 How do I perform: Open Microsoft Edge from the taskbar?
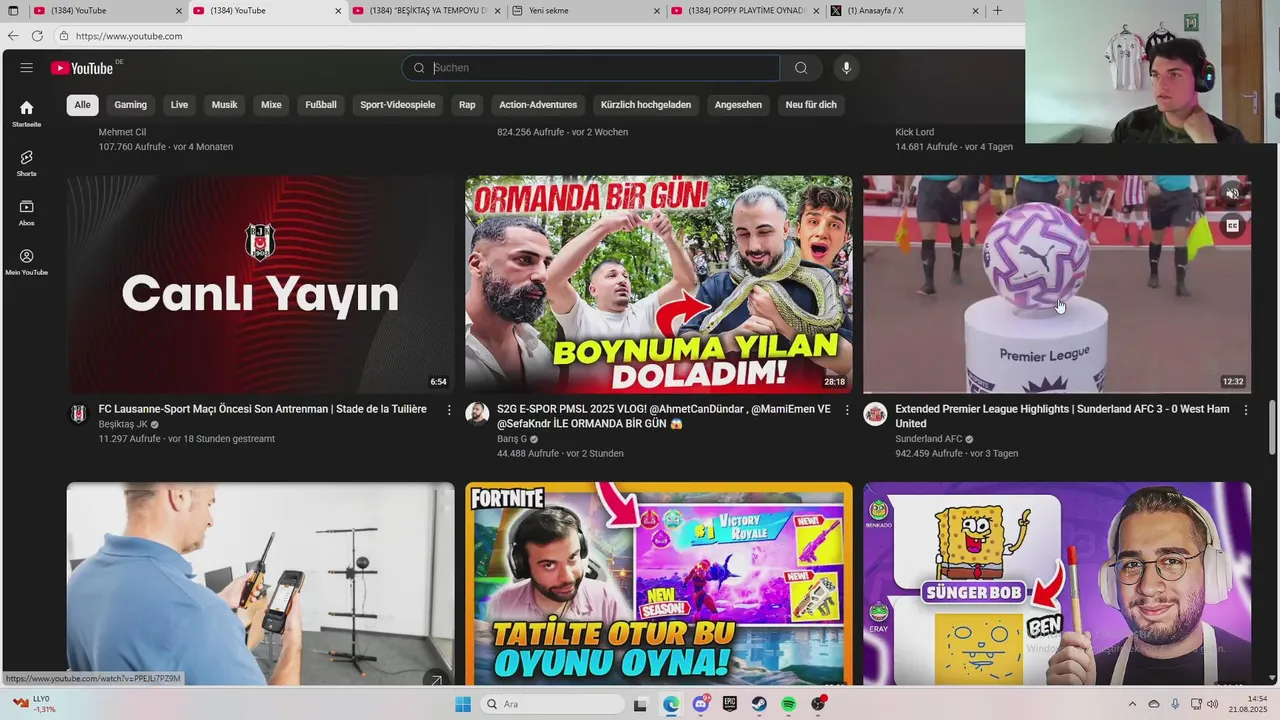(x=671, y=704)
